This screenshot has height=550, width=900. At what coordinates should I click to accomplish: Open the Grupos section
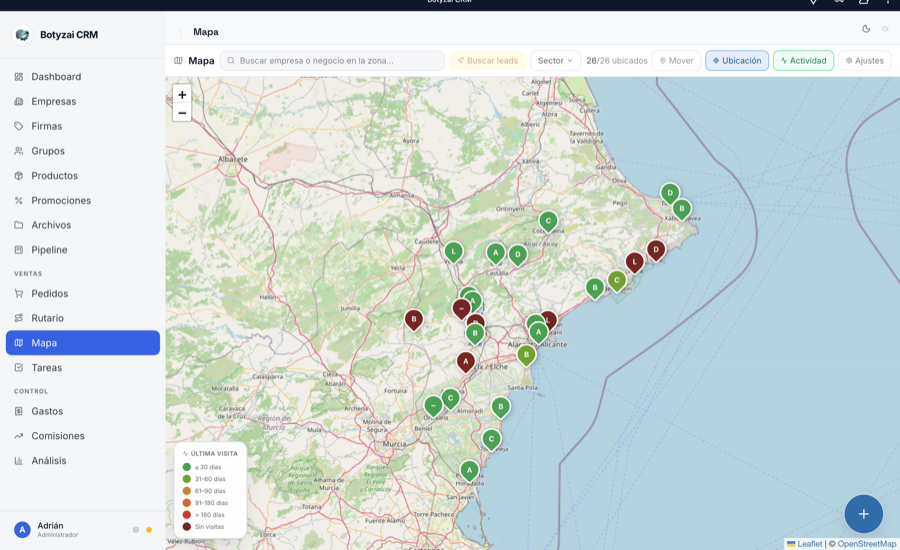83,150
